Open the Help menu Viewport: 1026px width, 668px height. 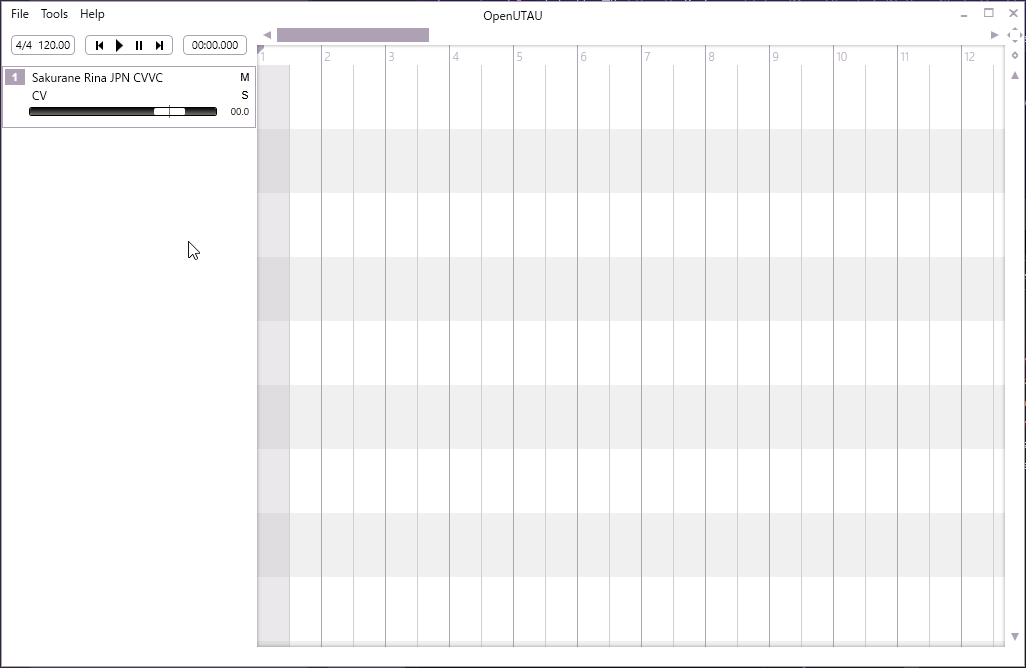(x=92, y=14)
